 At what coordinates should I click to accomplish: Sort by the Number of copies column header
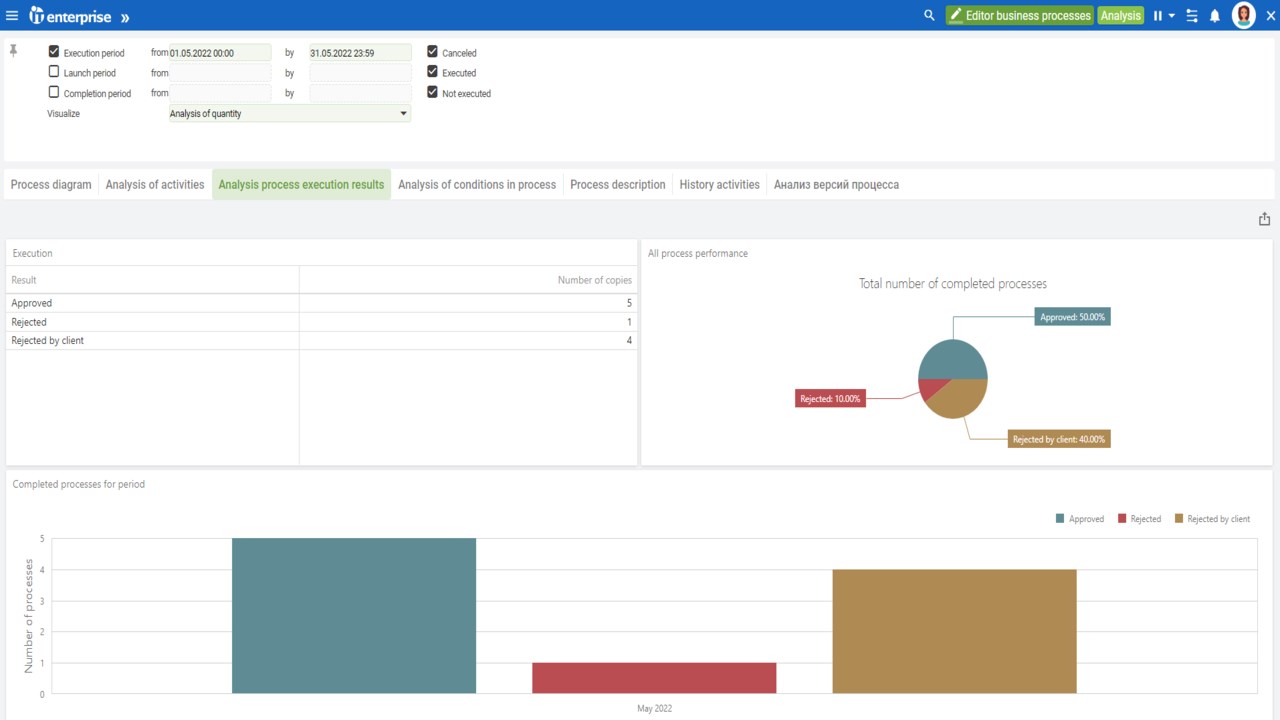[x=594, y=280]
